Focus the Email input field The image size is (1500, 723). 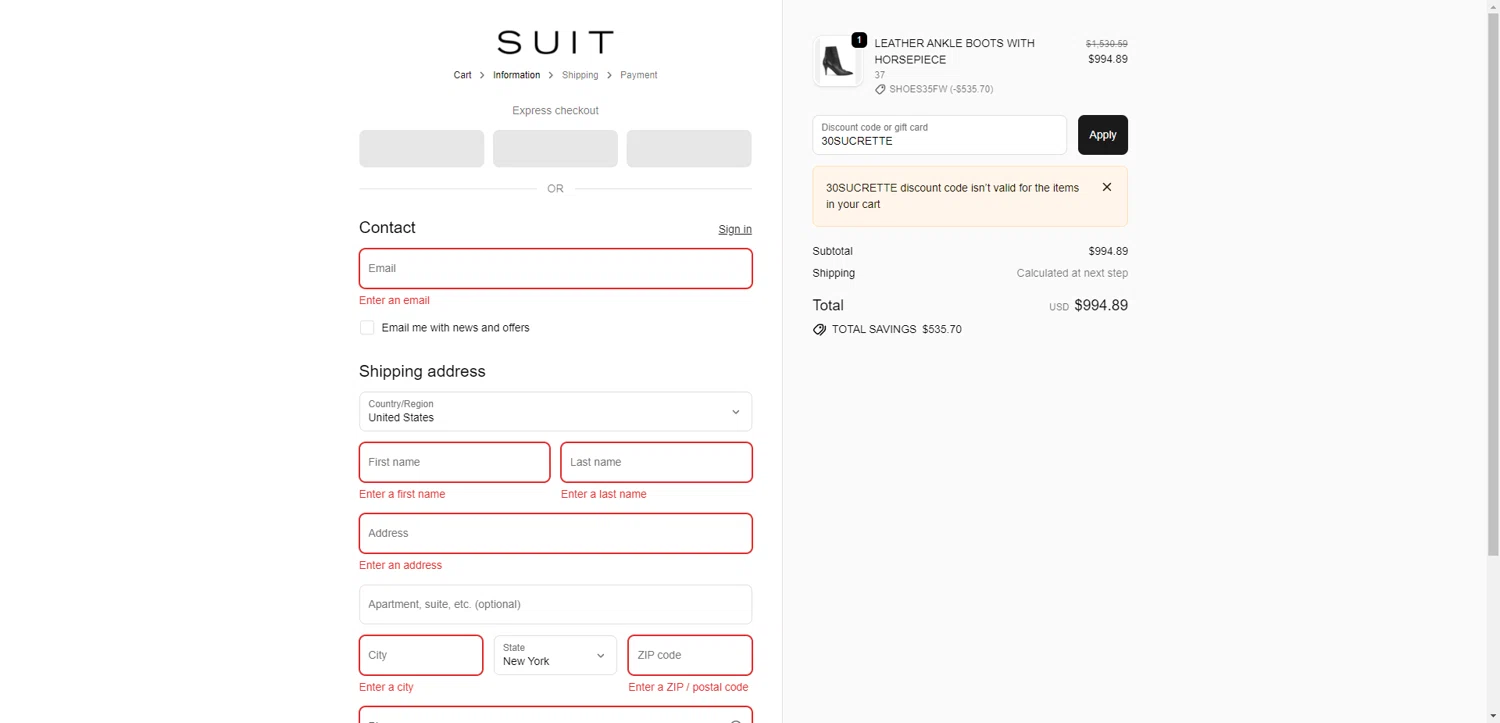click(x=555, y=268)
